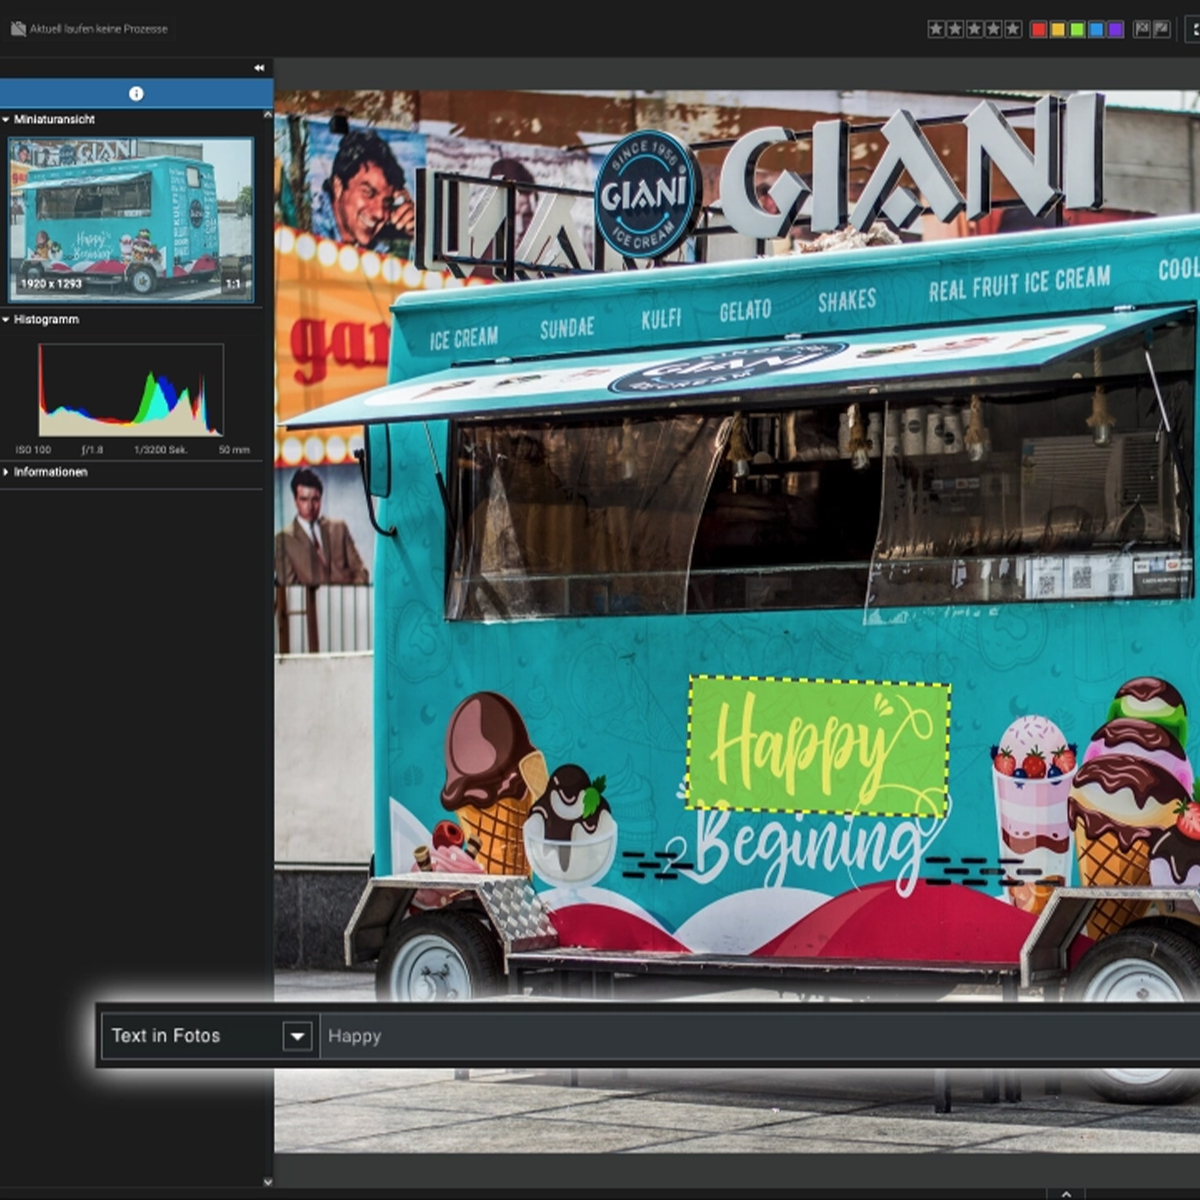Expand the Informationen section
The height and width of the screenshot is (1200, 1200).
6,472
